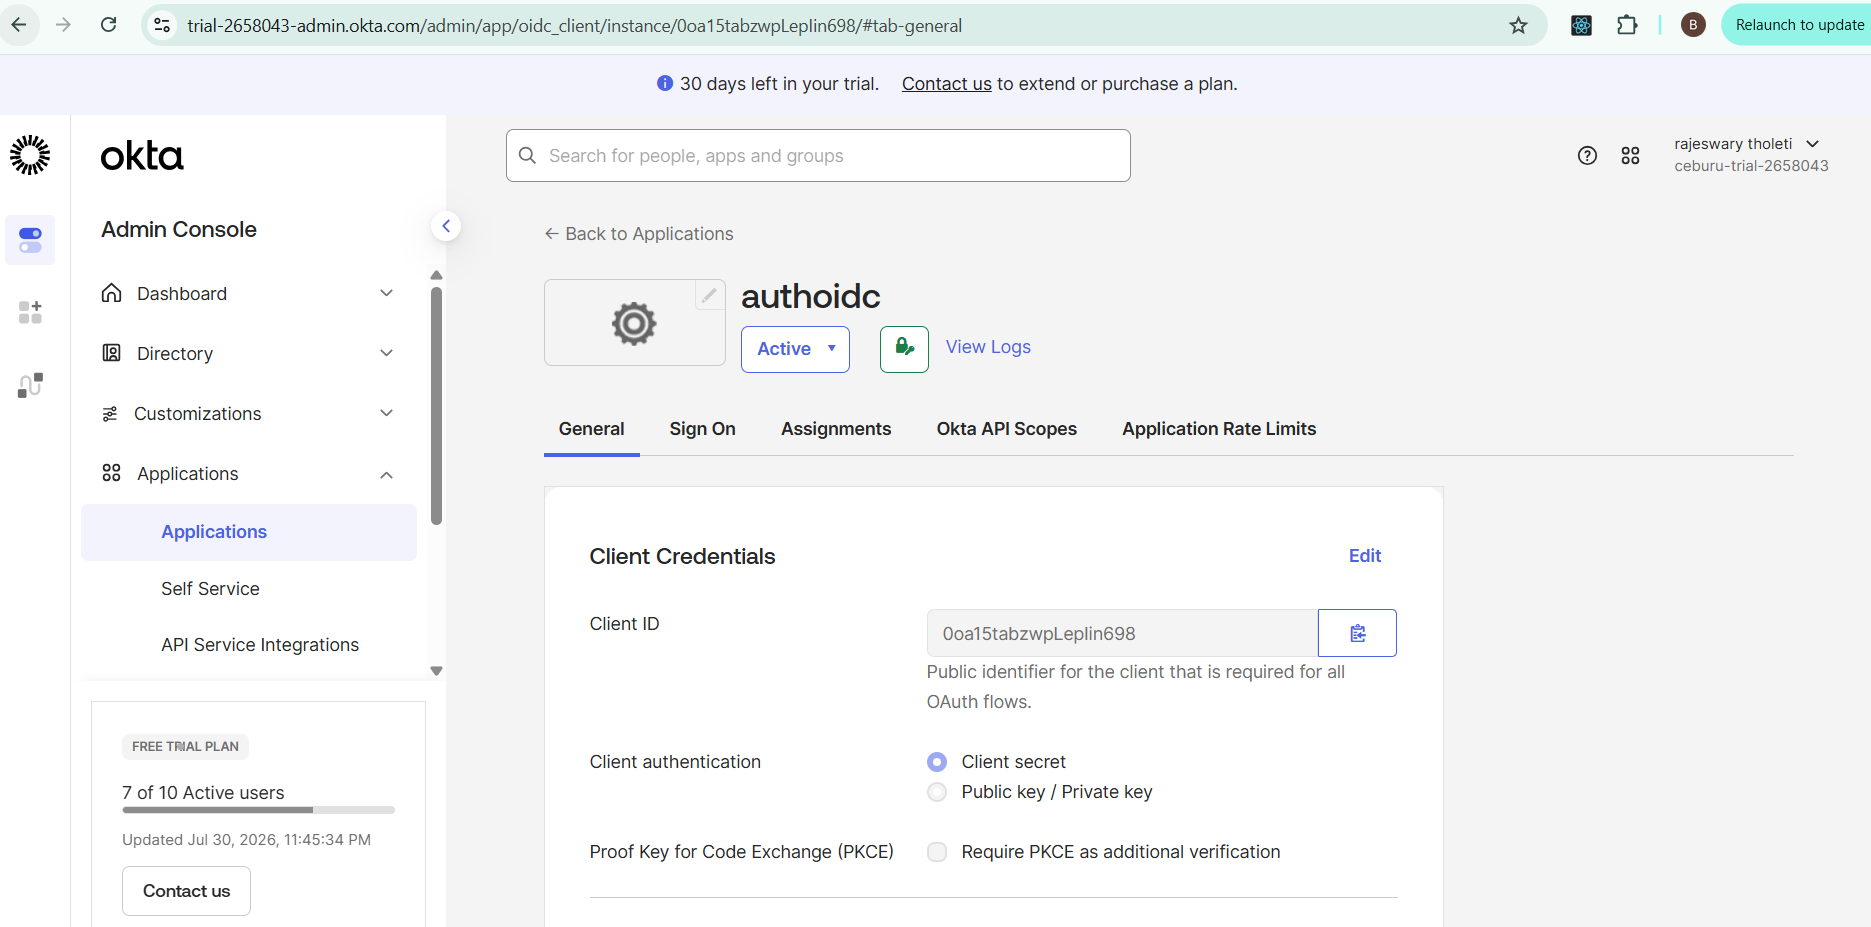Open the Okta API Scopes tab

pos(1006,429)
